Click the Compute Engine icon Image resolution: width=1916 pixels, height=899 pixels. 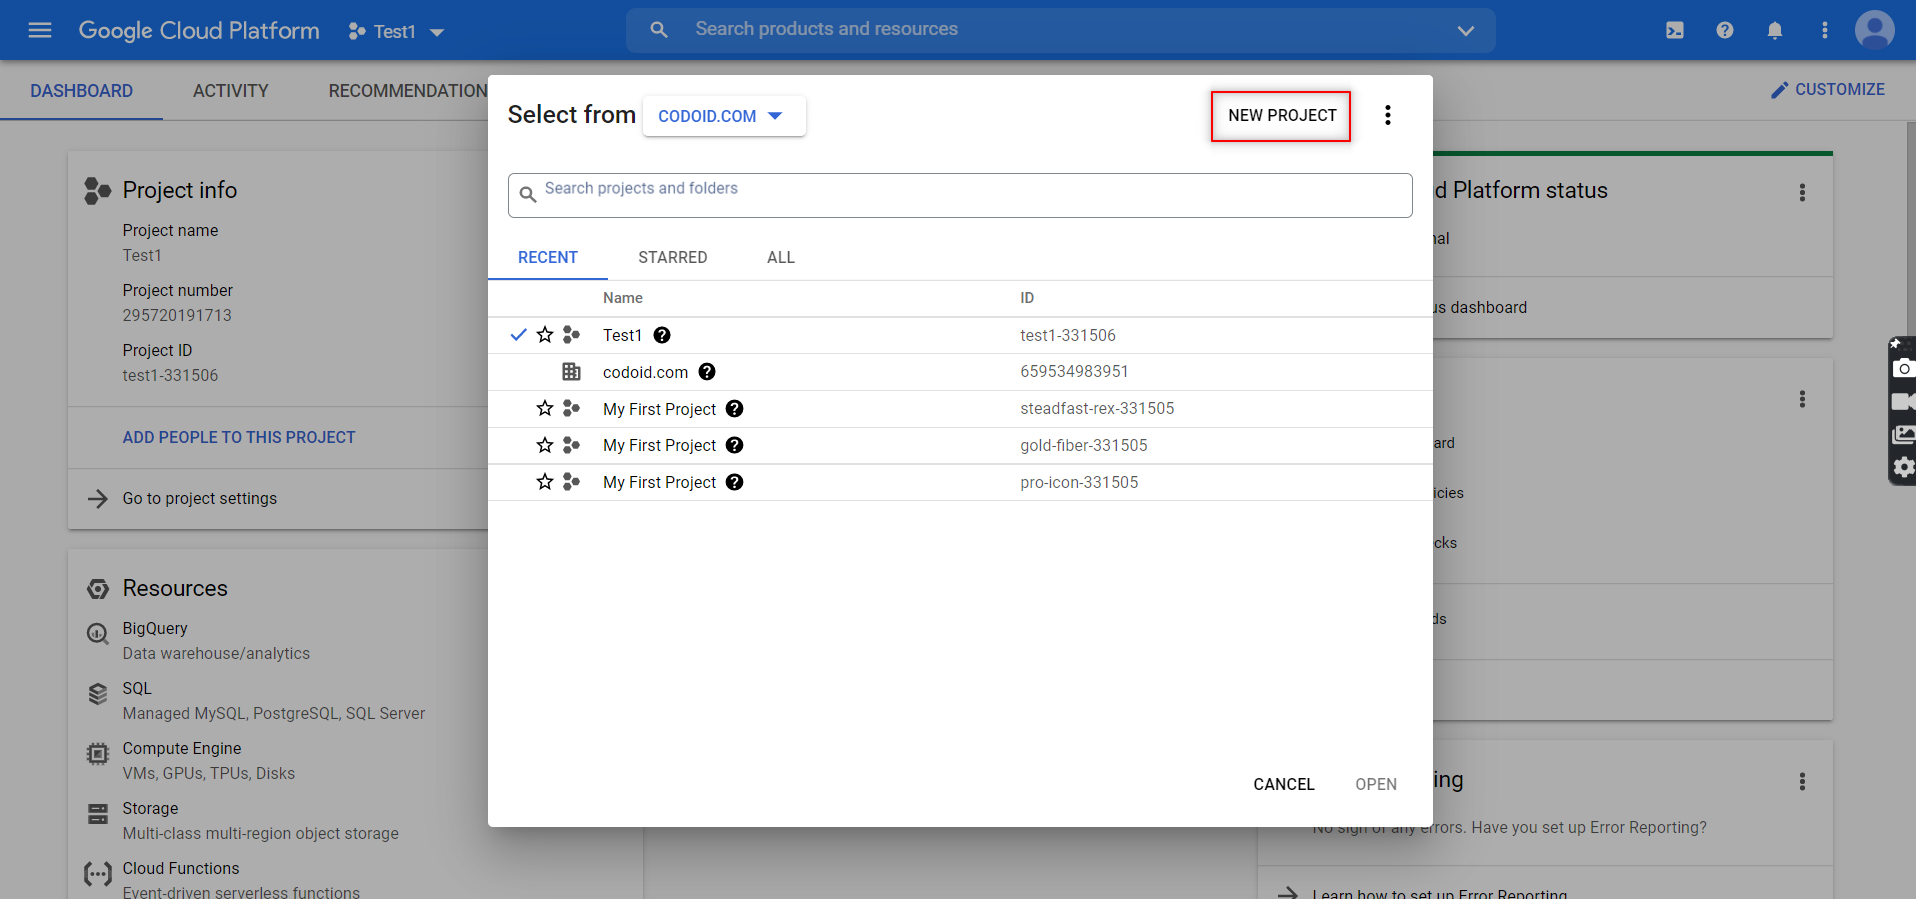[98, 754]
